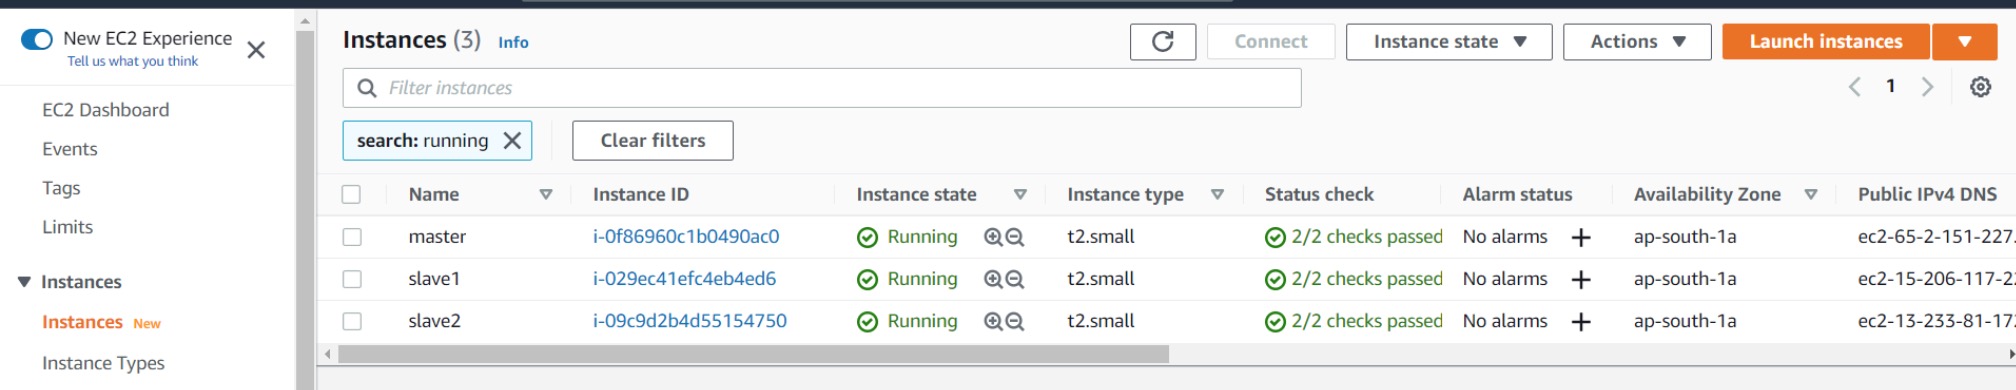Viewport: 2016px width, 390px height.
Task: Click the horizontal table scrollbar thumb
Action: pyautogui.click(x=753, y=354)
